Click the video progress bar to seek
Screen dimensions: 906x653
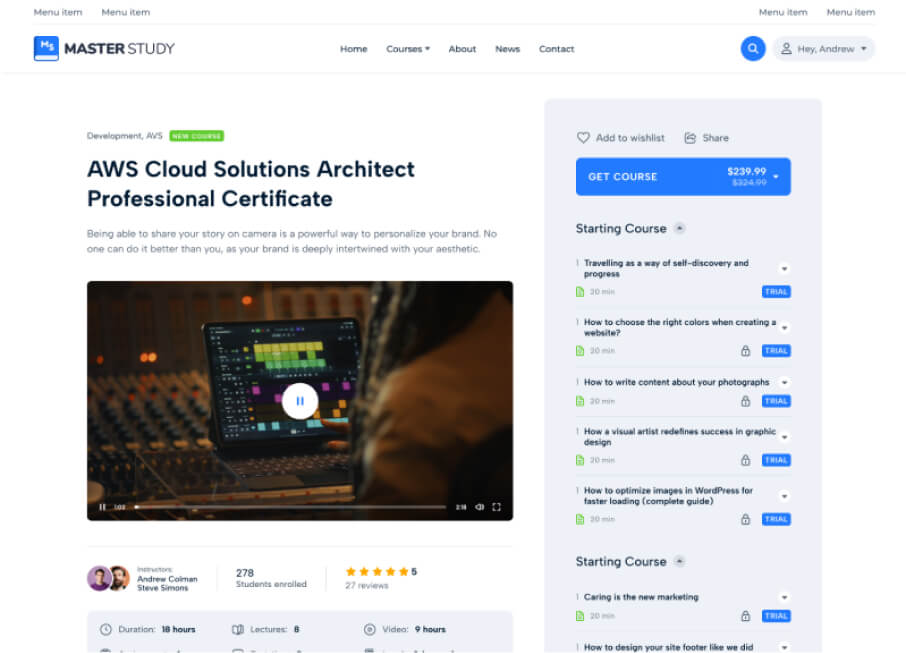coord(290,507)
